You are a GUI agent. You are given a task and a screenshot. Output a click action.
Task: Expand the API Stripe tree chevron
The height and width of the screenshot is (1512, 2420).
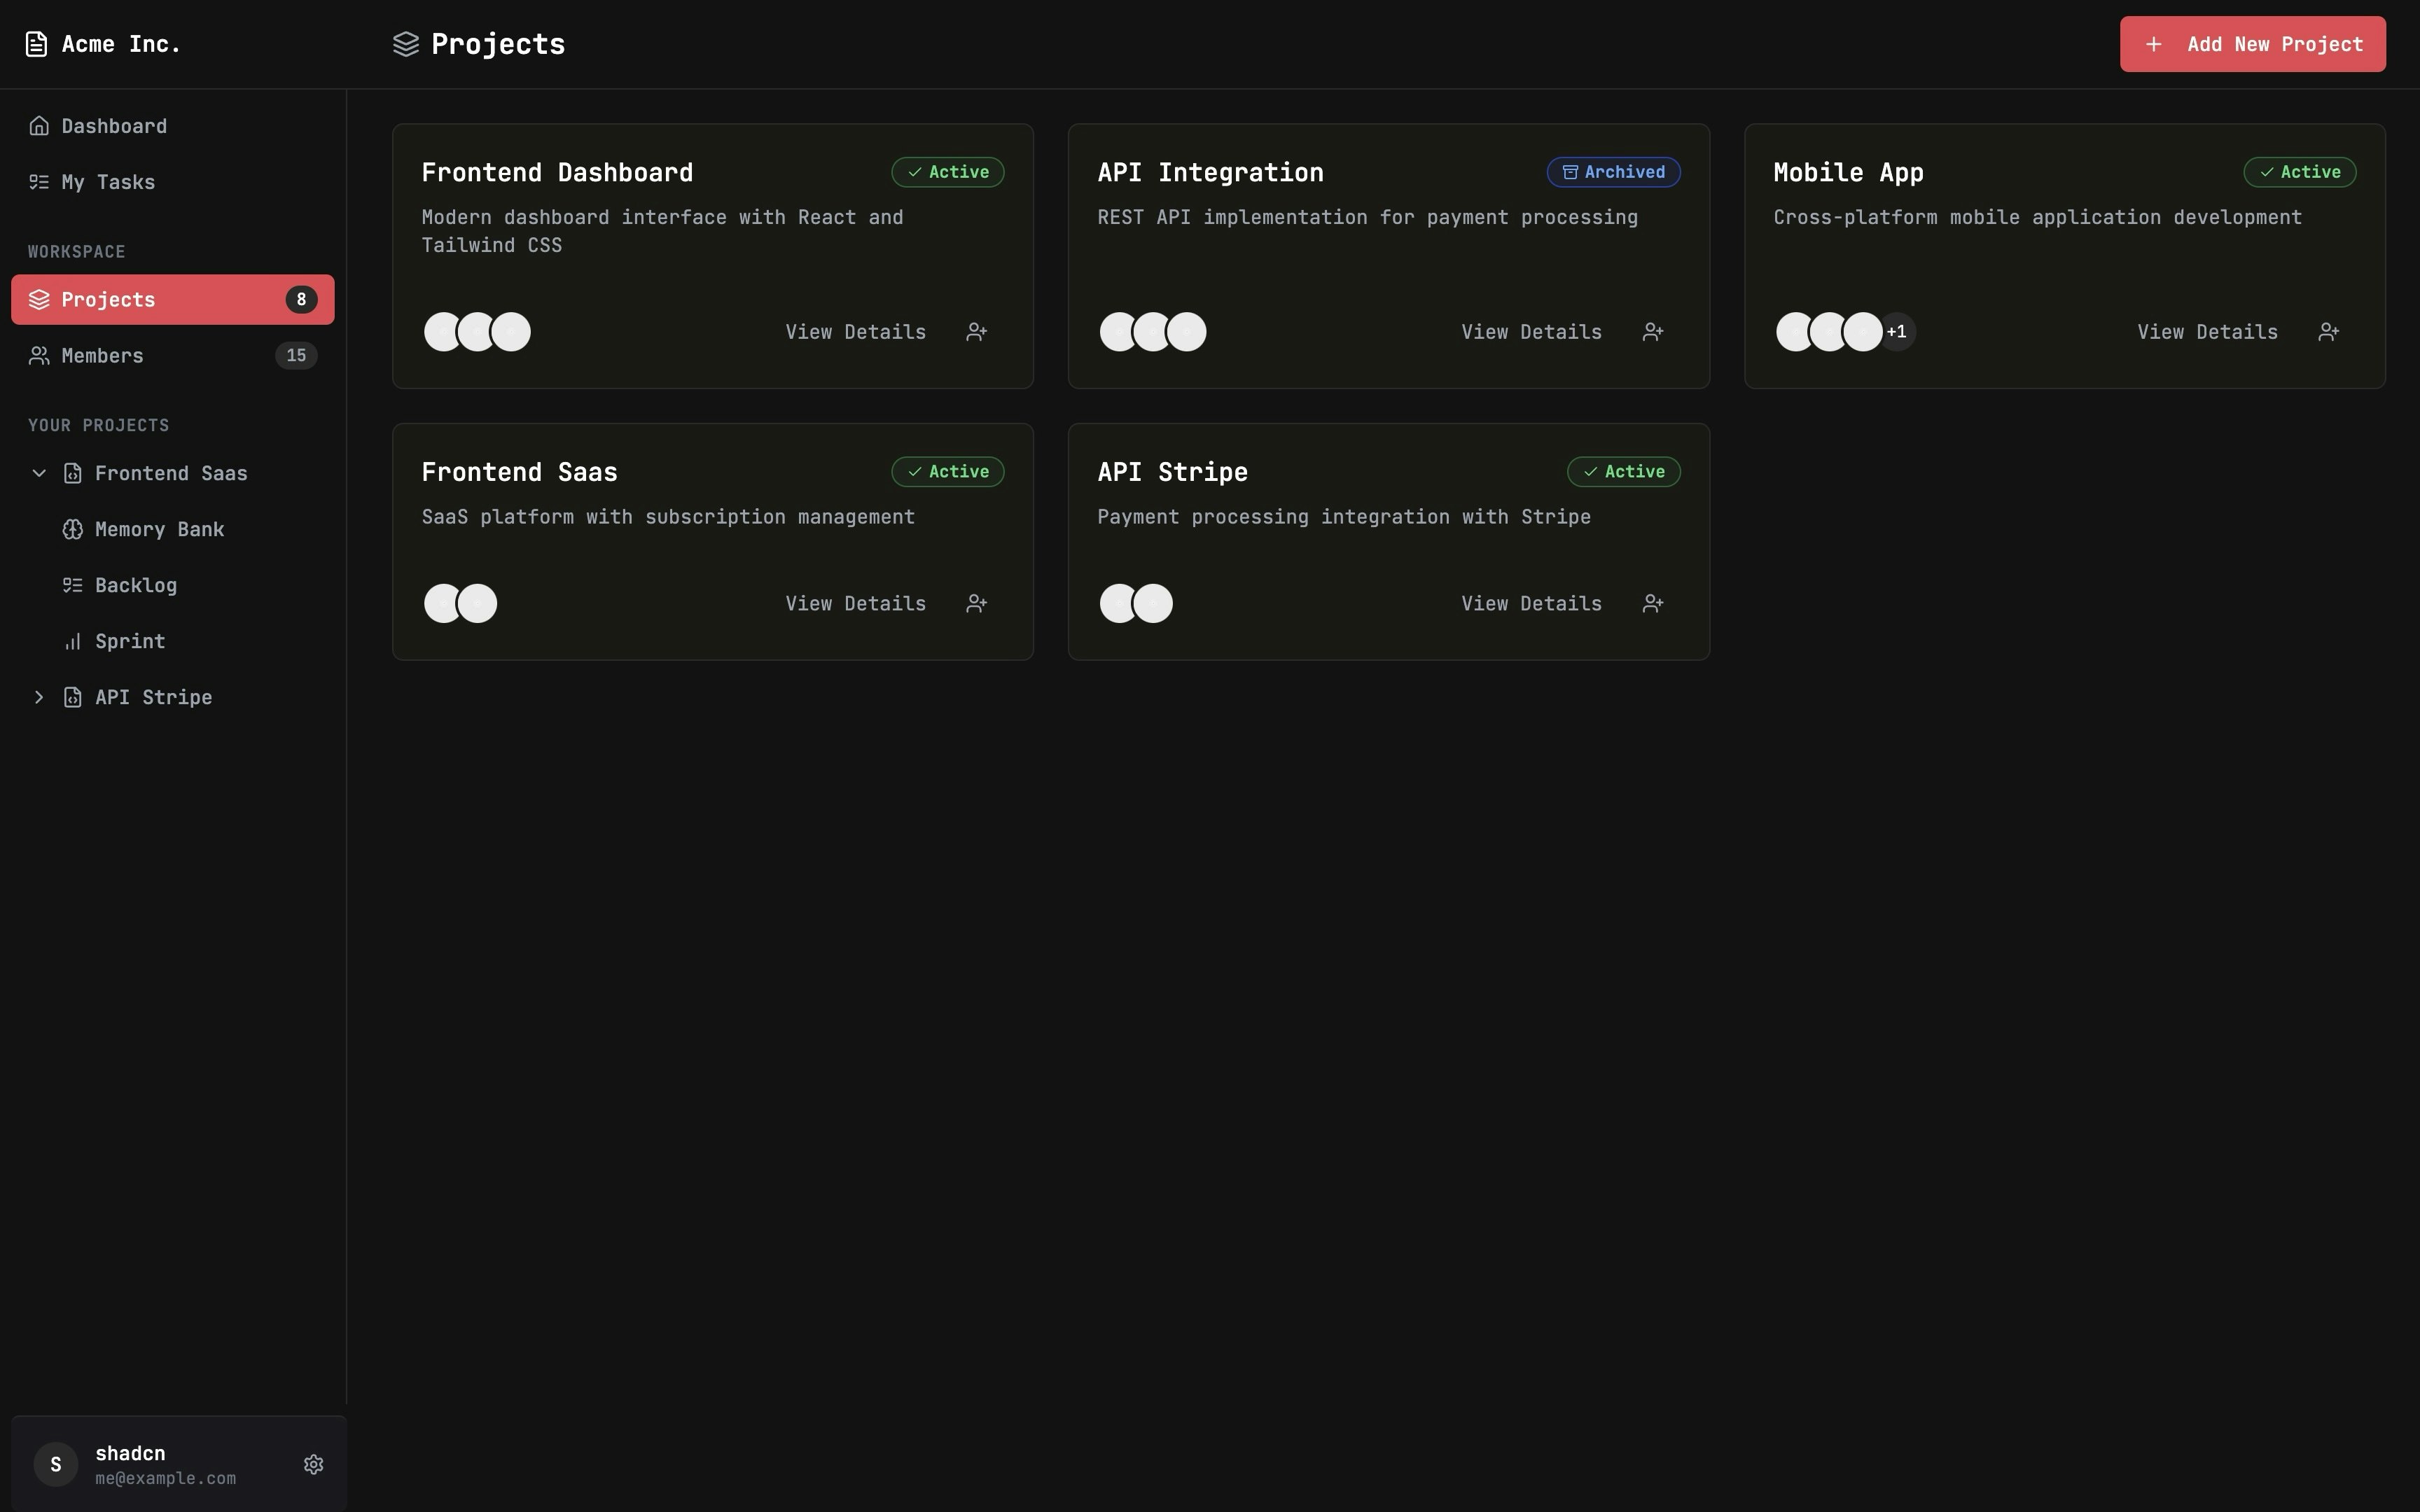tap(39, 697)
